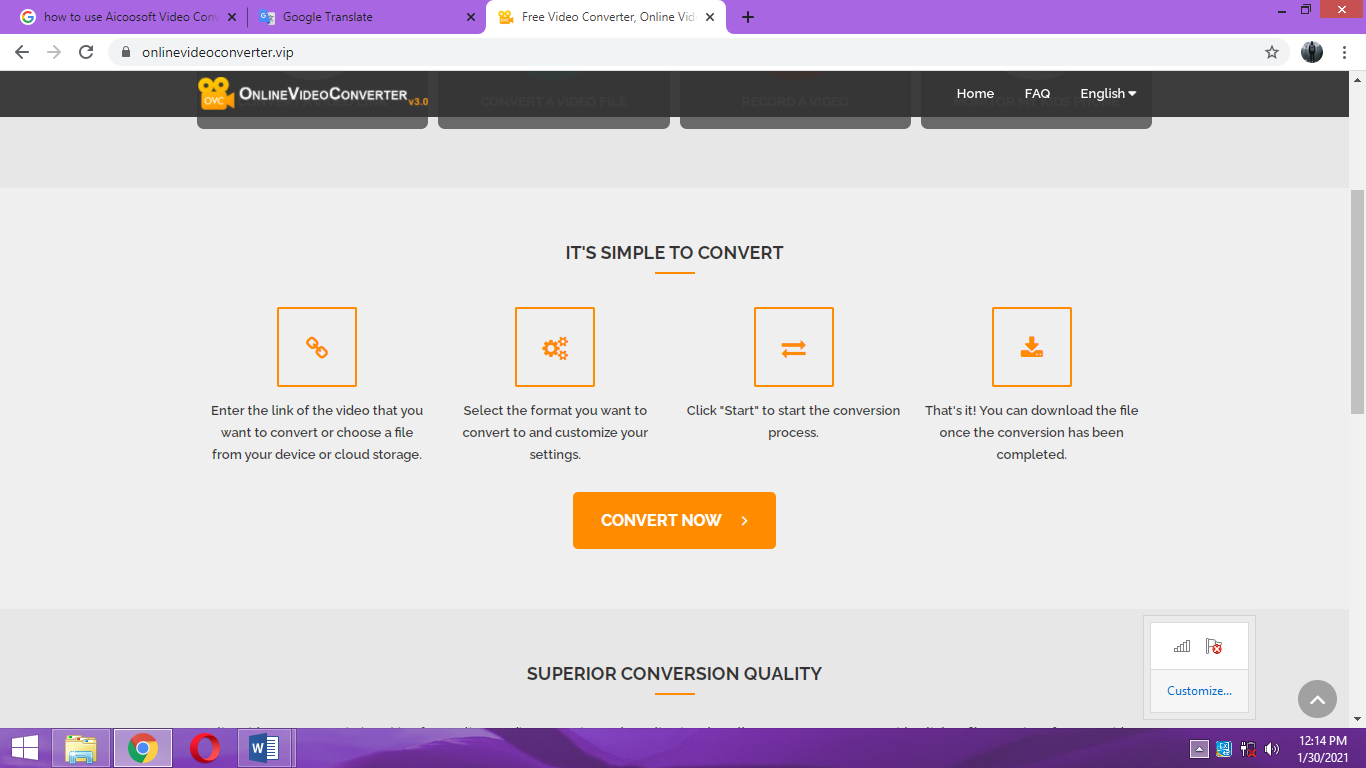The image size is (1366, 768).
Task: Open File Explorer from taskbar
Action: click(81, 748)
